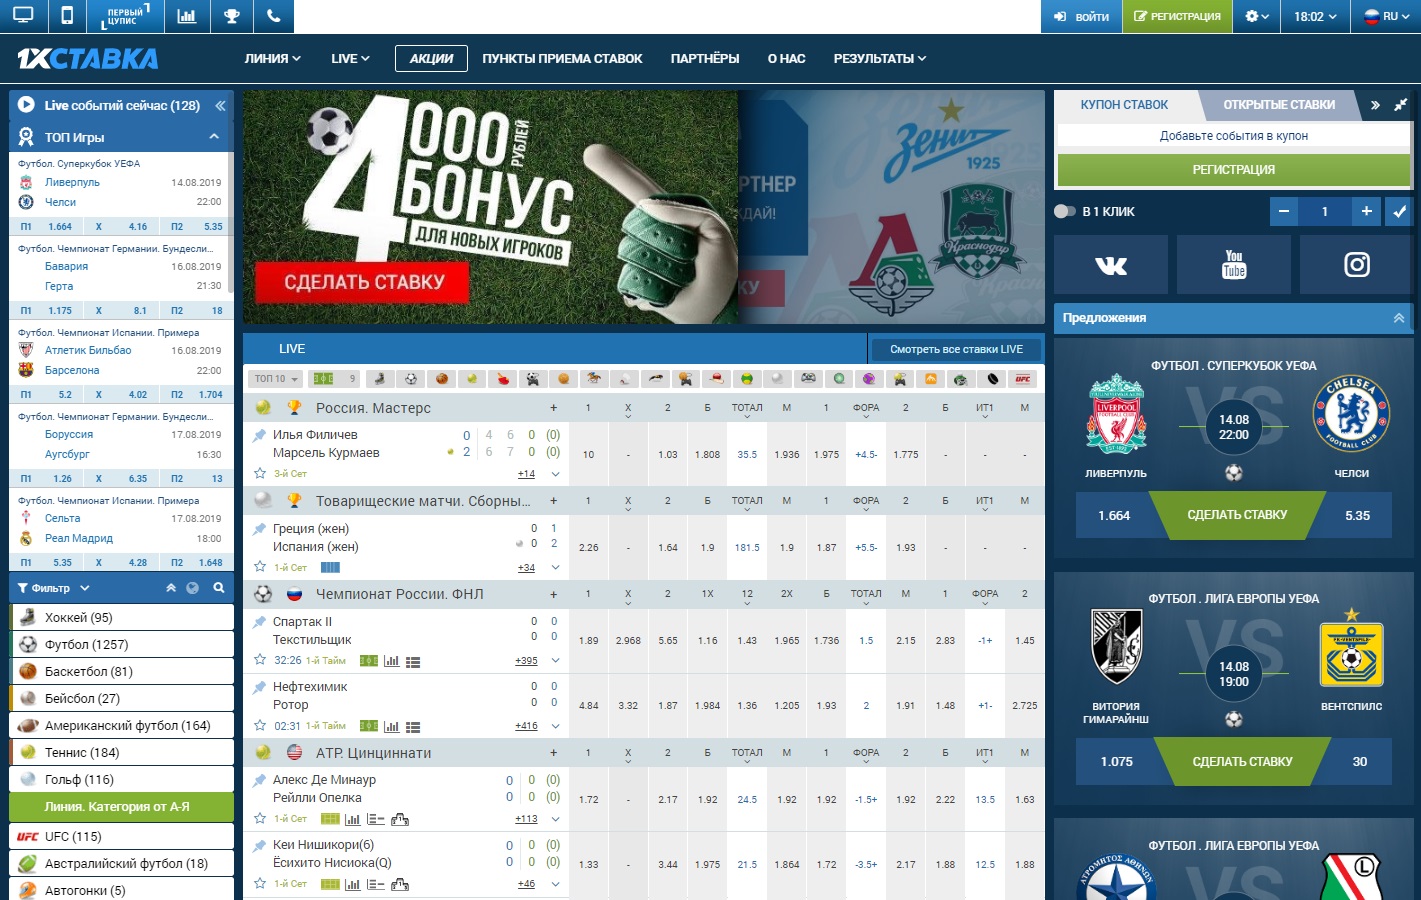Image resolution: width=1421 pixels, height=900 pixels.
Task: Switch to the КУПОН СТАВОК tab
Action: click(1124, 105)
